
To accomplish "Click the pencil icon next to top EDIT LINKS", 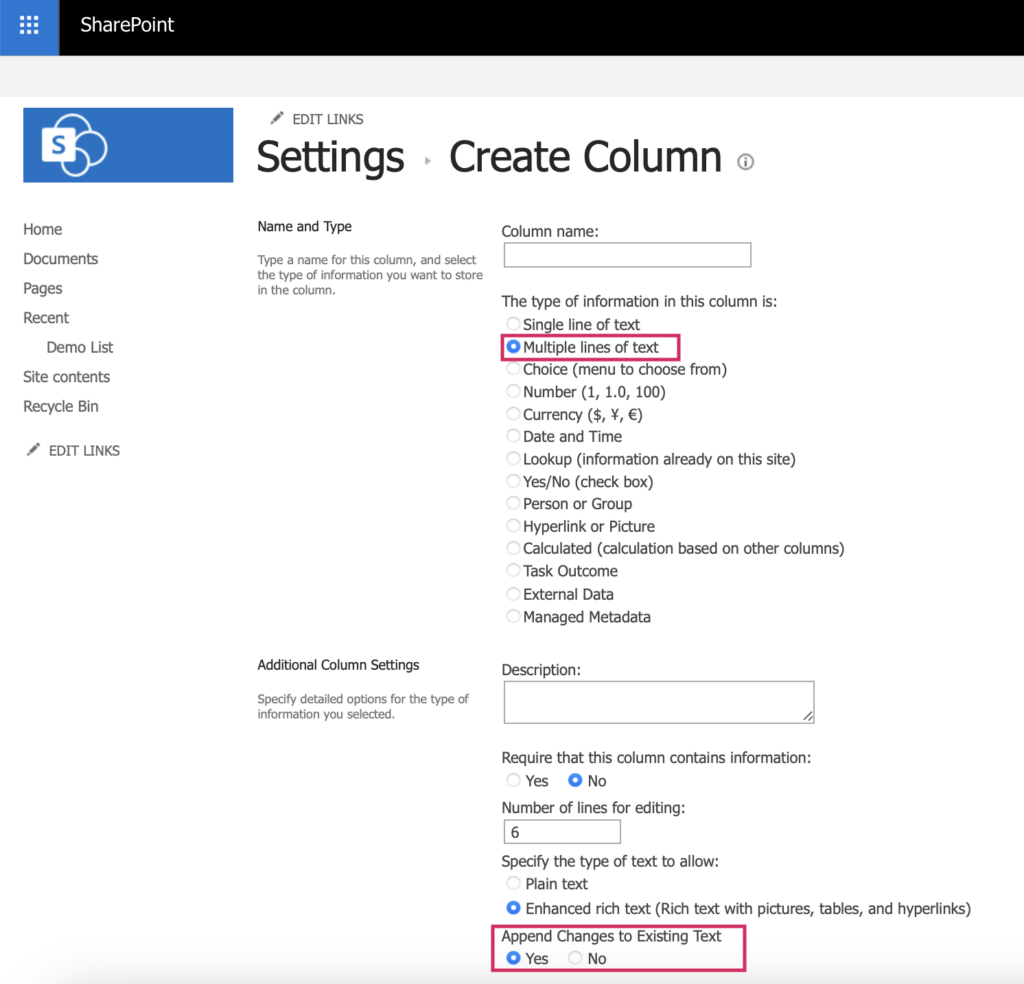I will (277, 118).
